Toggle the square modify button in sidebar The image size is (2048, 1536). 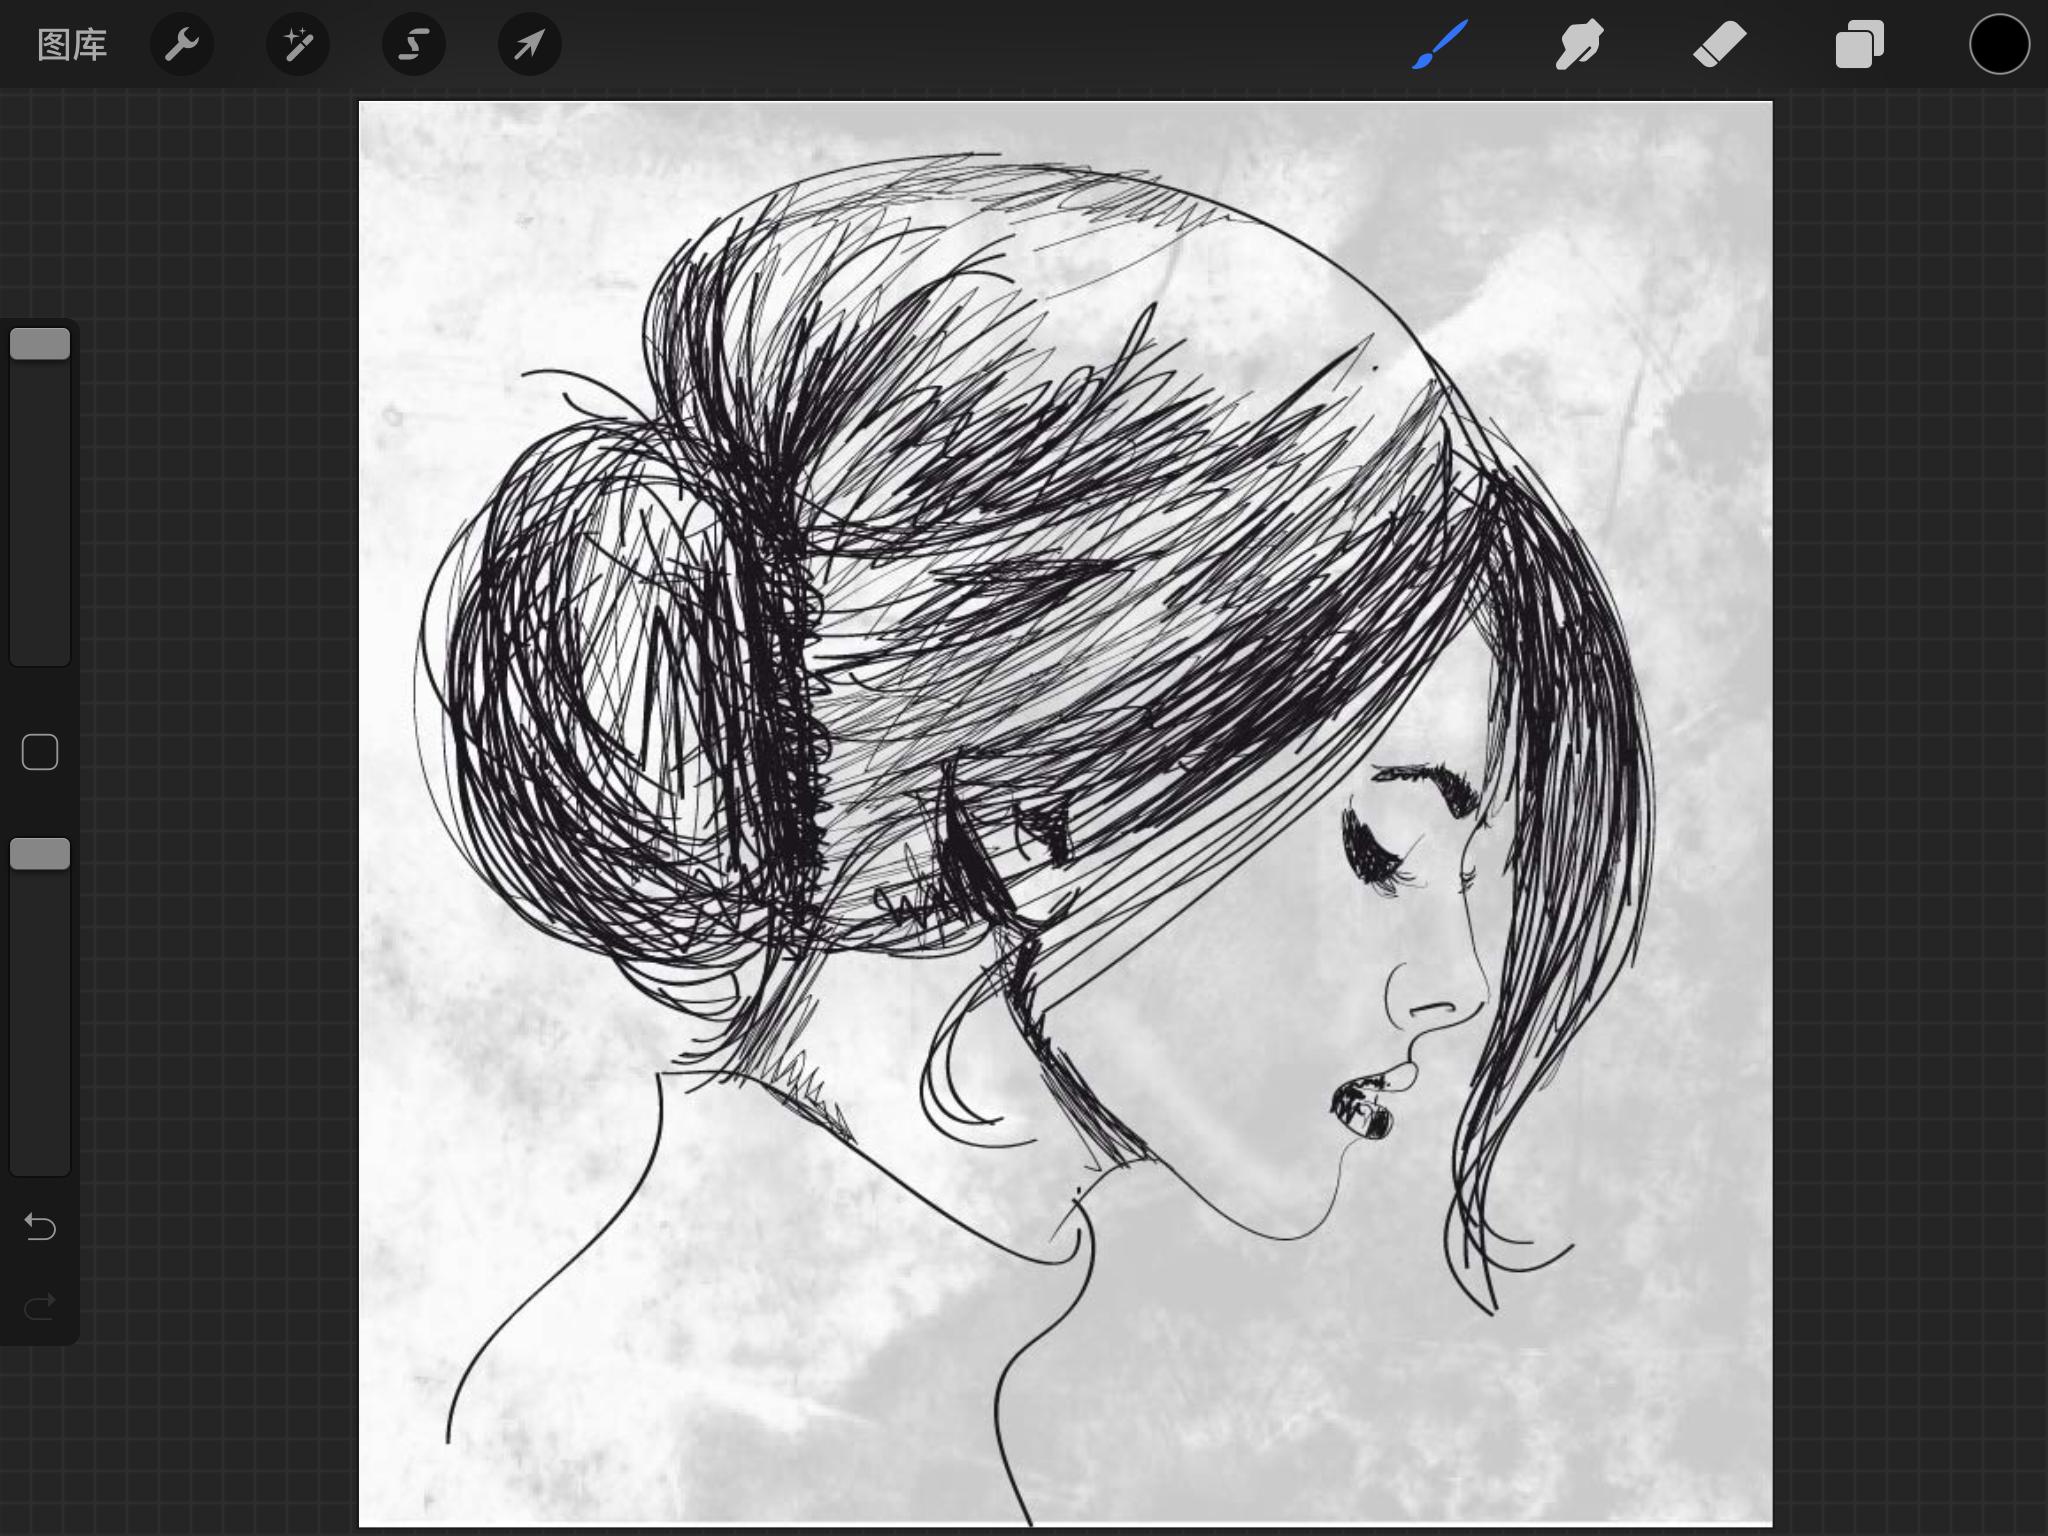pos(40,752)
